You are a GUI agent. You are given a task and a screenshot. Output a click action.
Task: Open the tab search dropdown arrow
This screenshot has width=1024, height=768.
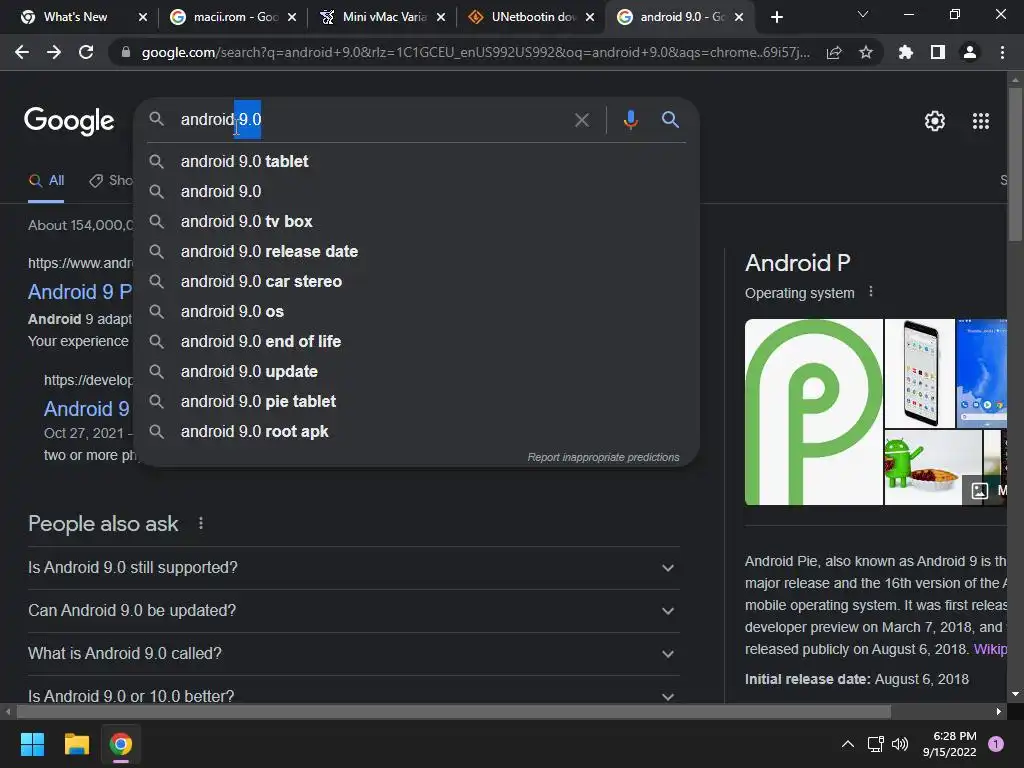point(863,14)
